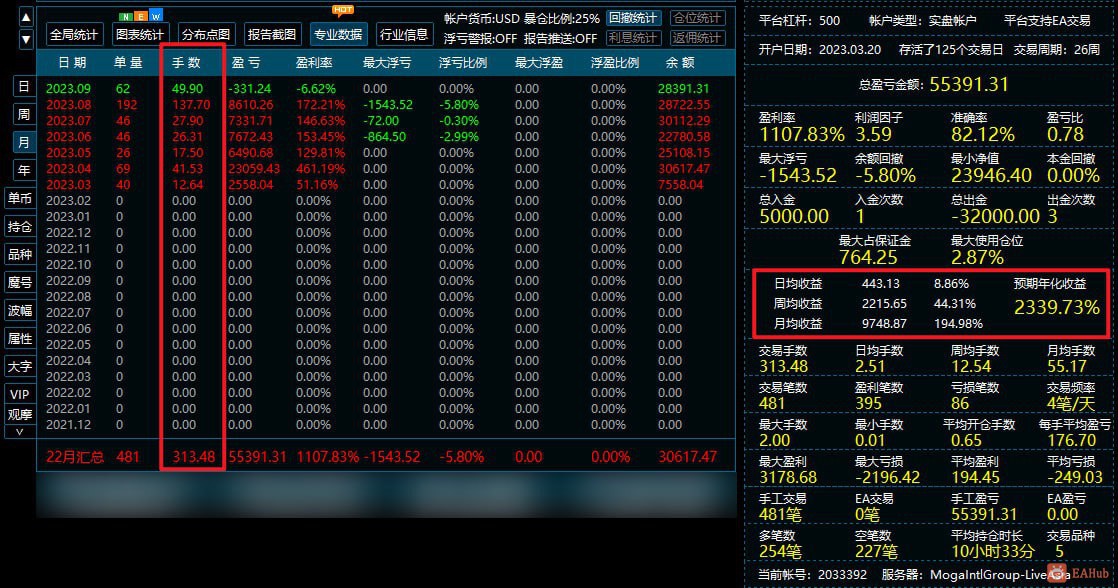Open the 魔号 sidebar option
This screenshot has height=588, width=1118.
point(20,282)
